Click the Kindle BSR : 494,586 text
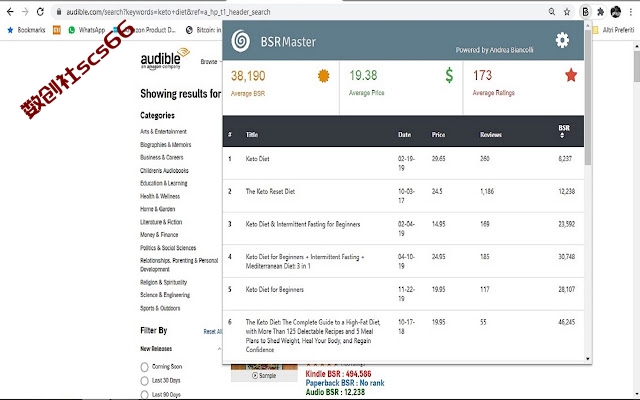The height and width of the screenshot is (400, 640). [x=338, y=374]
